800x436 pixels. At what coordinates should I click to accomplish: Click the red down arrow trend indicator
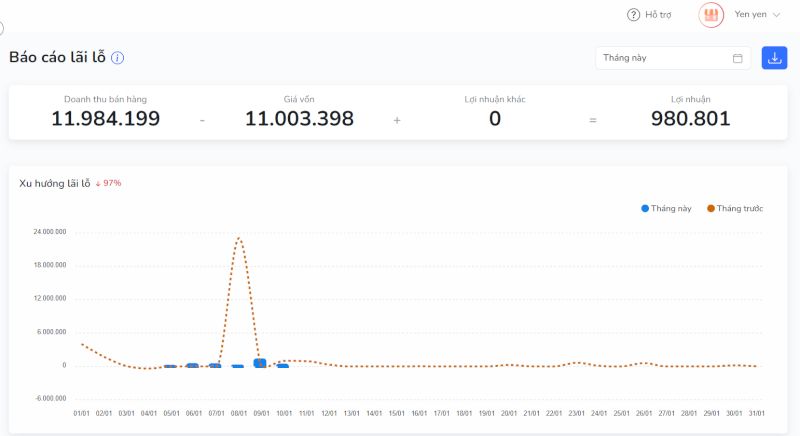[98, 184]
